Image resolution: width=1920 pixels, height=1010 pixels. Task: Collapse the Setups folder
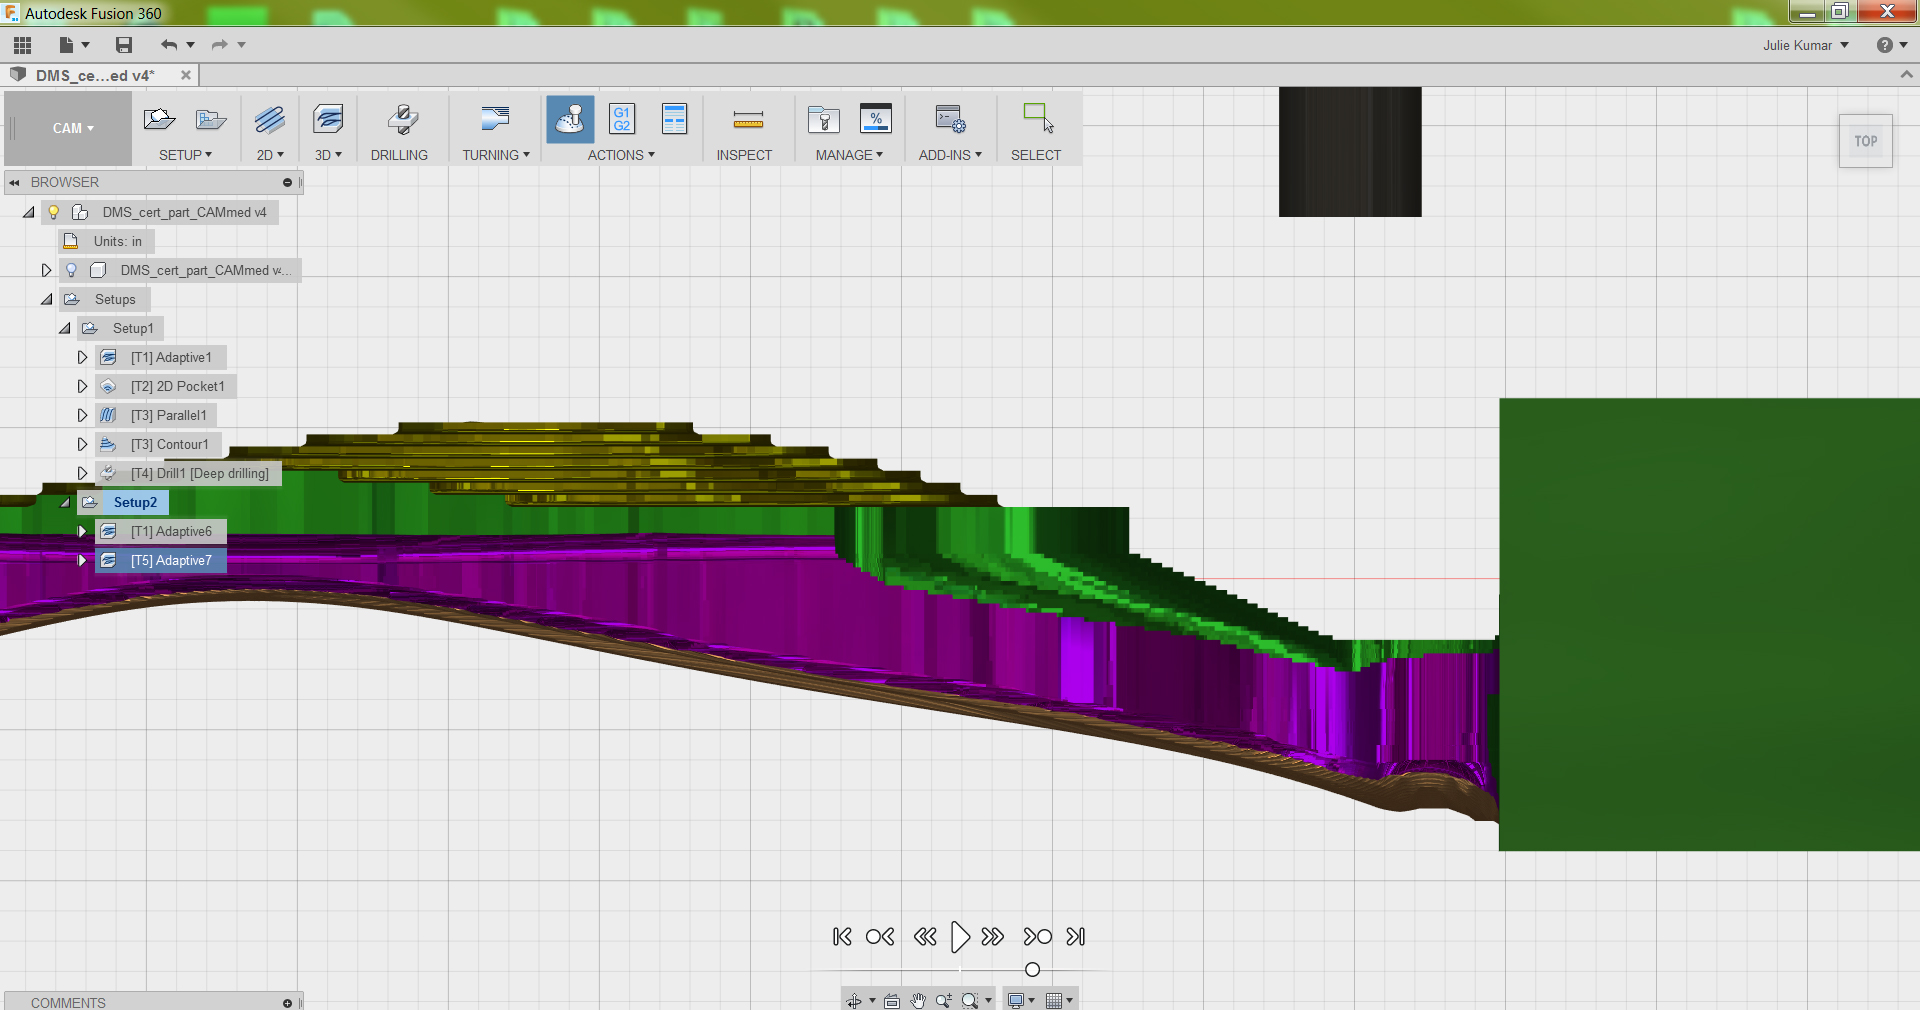(x=47, y=299)
